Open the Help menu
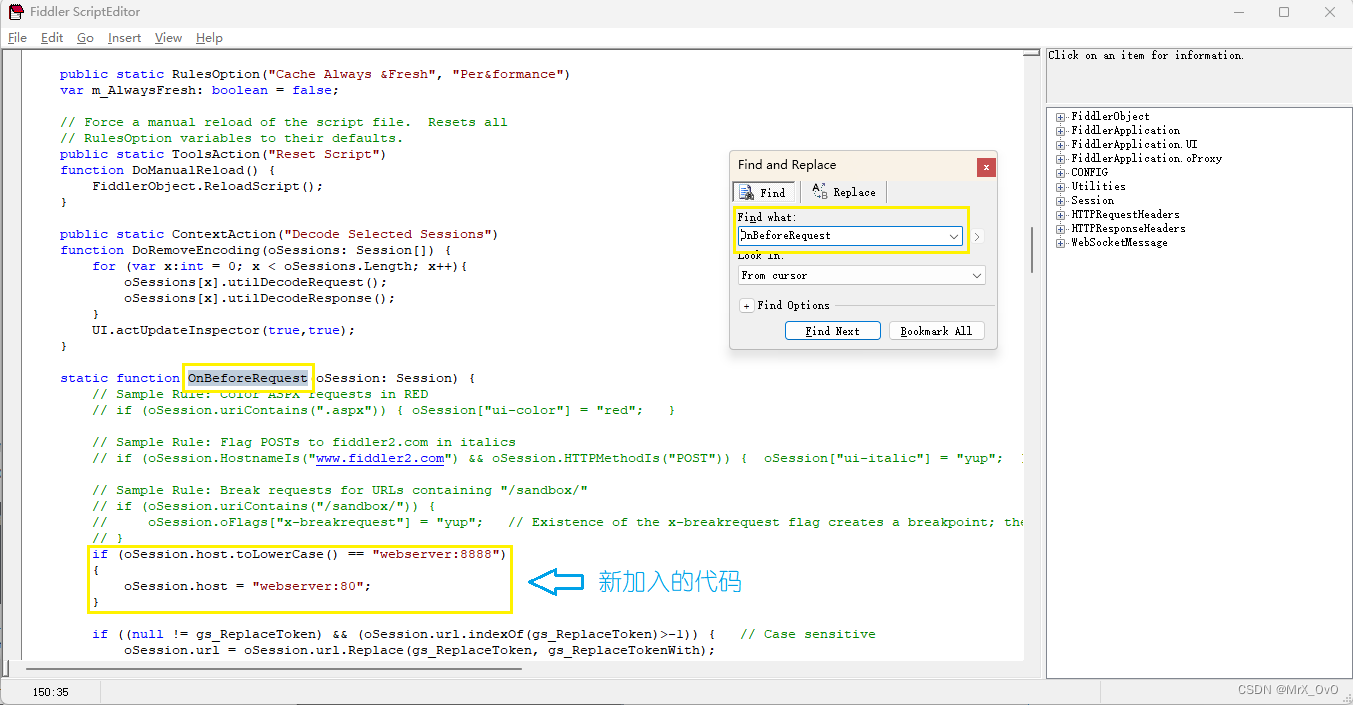Image resolution: width=1353 pixels, height=705 pixels. pyautogui.click(x=209, y=37)
